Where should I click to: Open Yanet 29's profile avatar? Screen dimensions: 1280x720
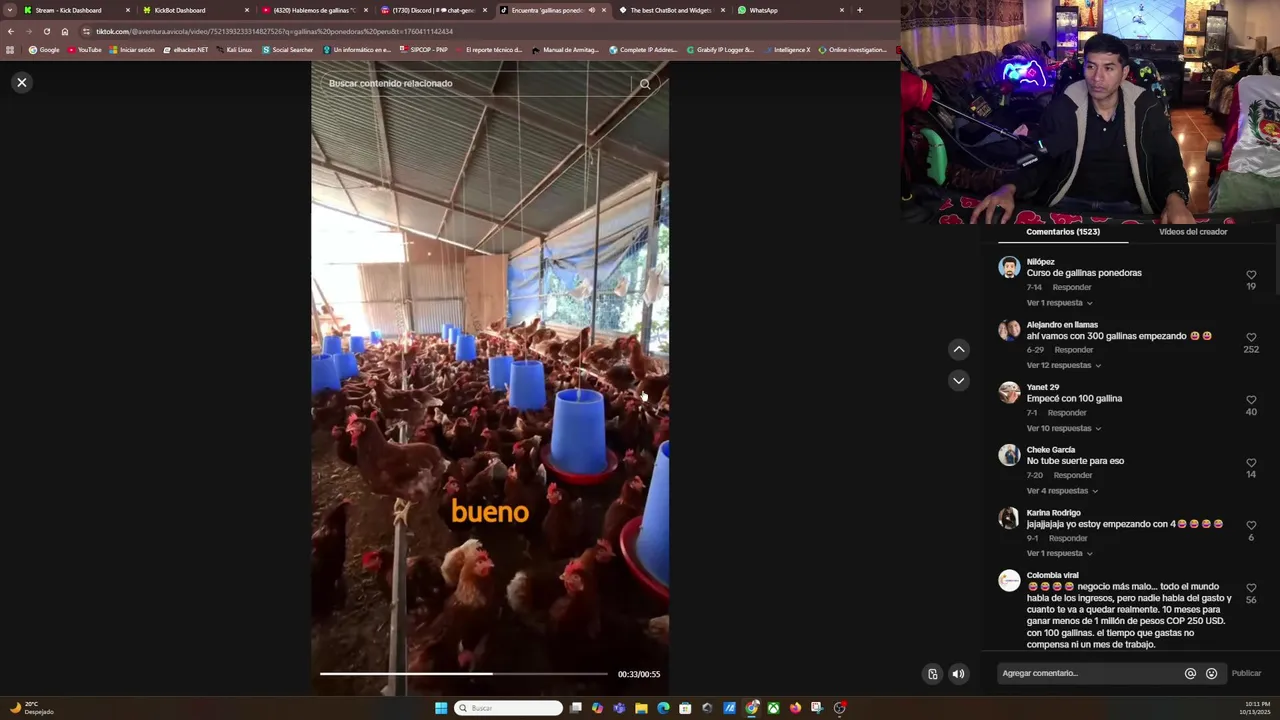coord(1009,392)
